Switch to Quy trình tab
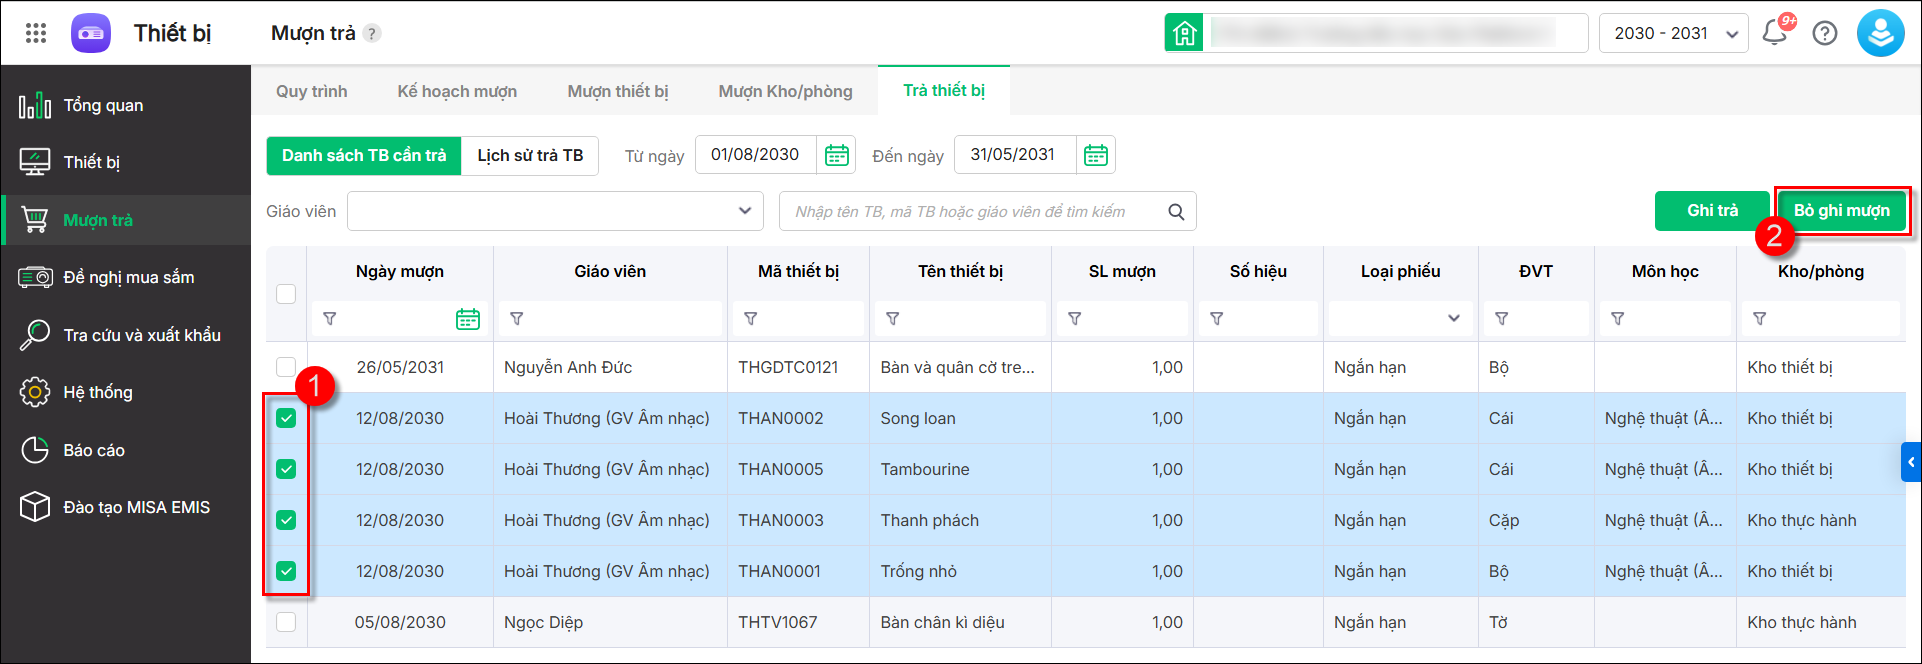The width and height of the screenshot is (1922, 664). point(312,91)
